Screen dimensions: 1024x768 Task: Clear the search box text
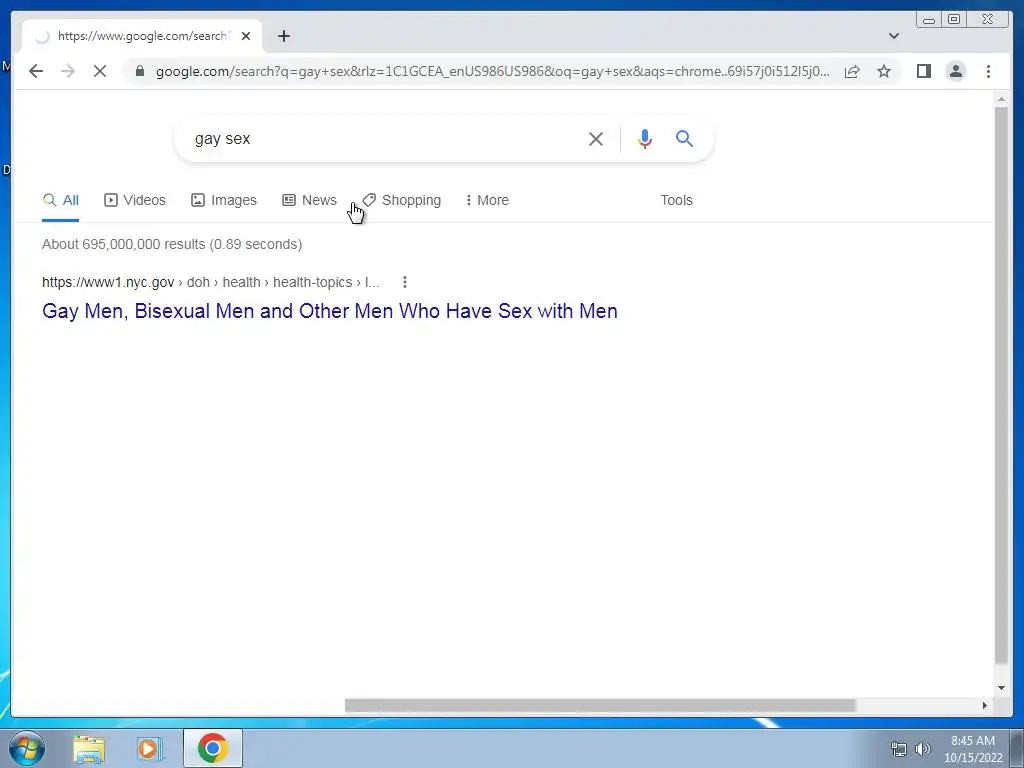click(x=596, y=138)
